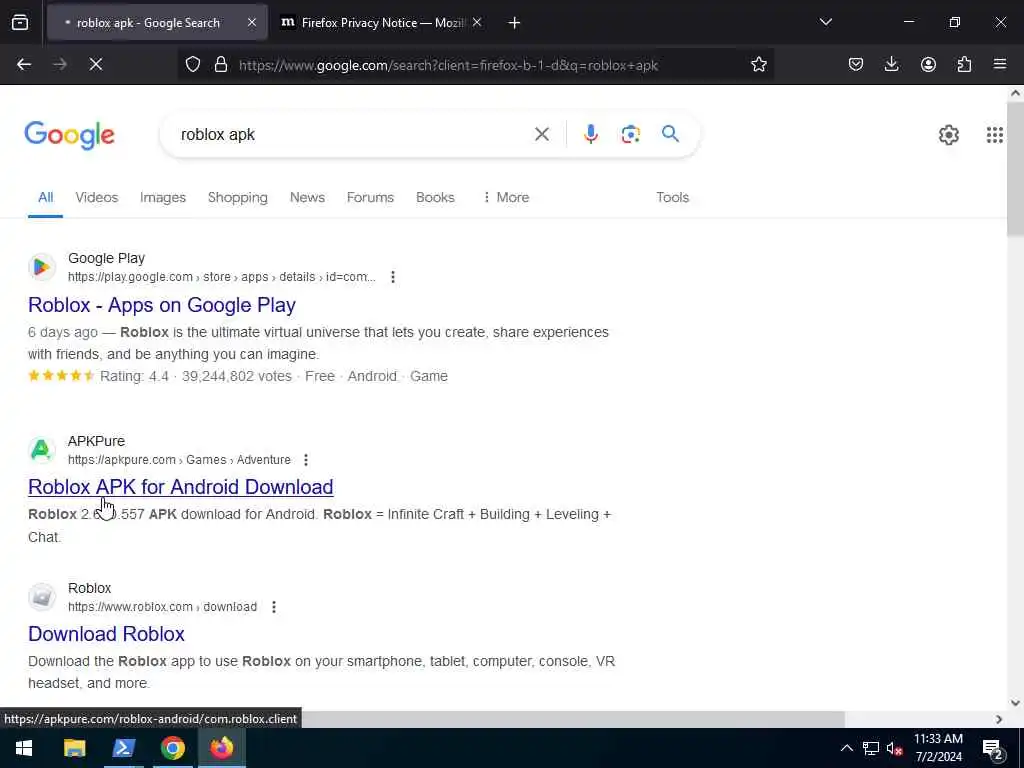Close the Firefox Privacy Notice tab
The image size is (1024, 768).
click(477, 23)
